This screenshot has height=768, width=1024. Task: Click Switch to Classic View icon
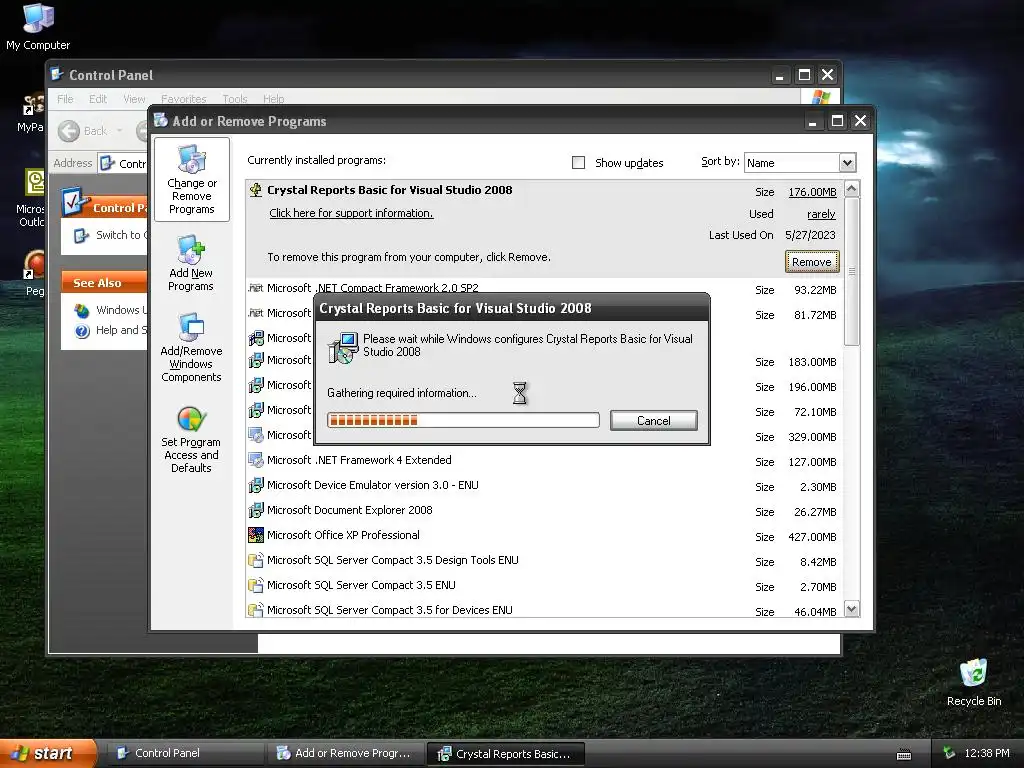click(x=81, y=236)
